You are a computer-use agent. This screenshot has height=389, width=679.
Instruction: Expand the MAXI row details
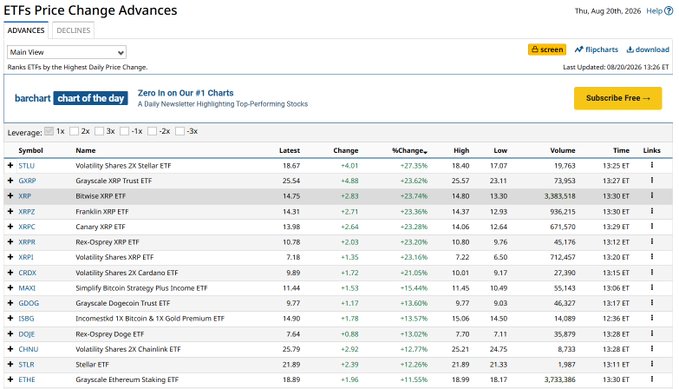coord(10,288)
